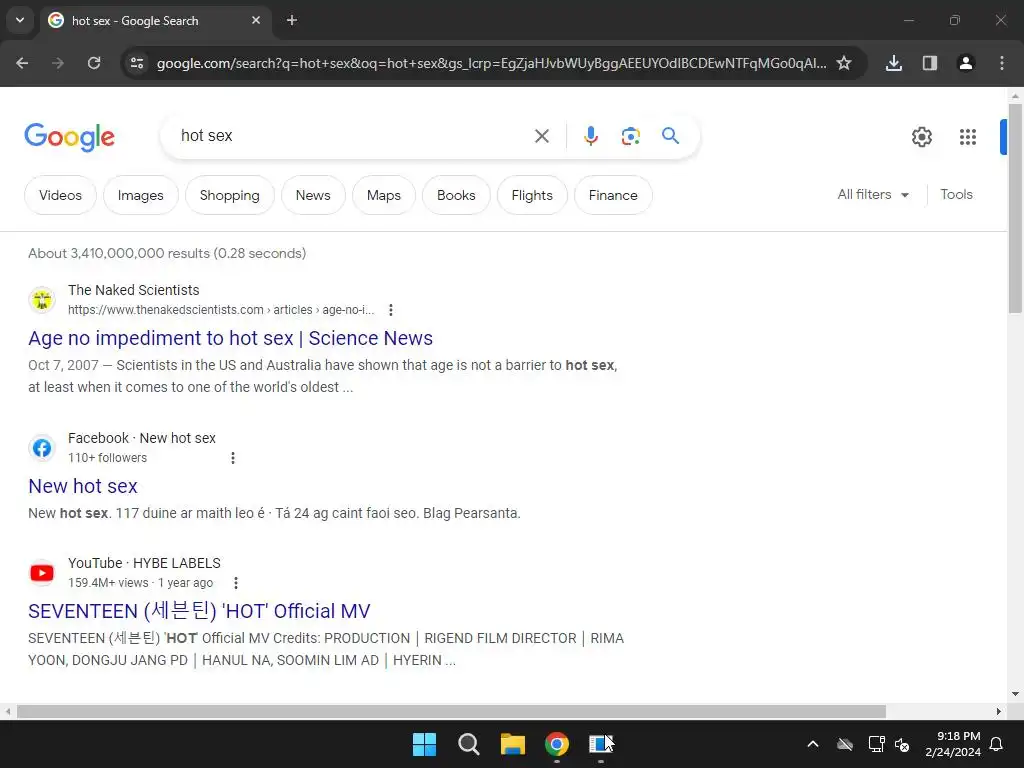
Task: Switch to the Videos filter
Action: click(x=60, y=195)
